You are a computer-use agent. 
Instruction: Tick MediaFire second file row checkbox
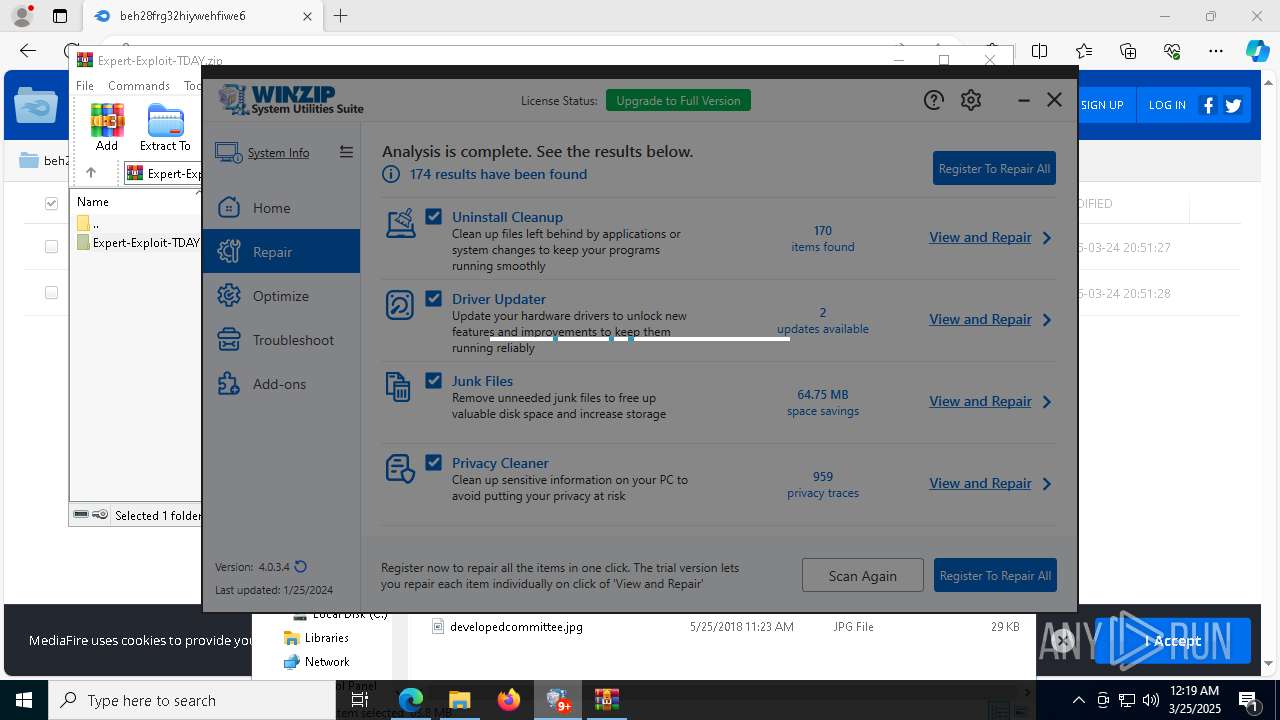[51, 293]
